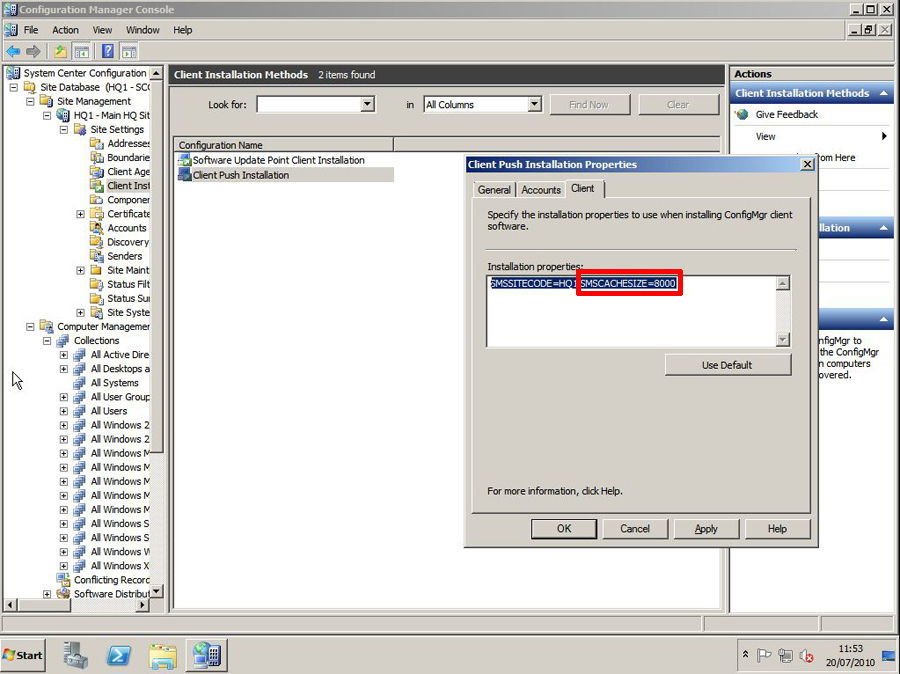900x674 pixels.
Task: Open the View menu in menu bar
Action: click(x=102, y=30)
